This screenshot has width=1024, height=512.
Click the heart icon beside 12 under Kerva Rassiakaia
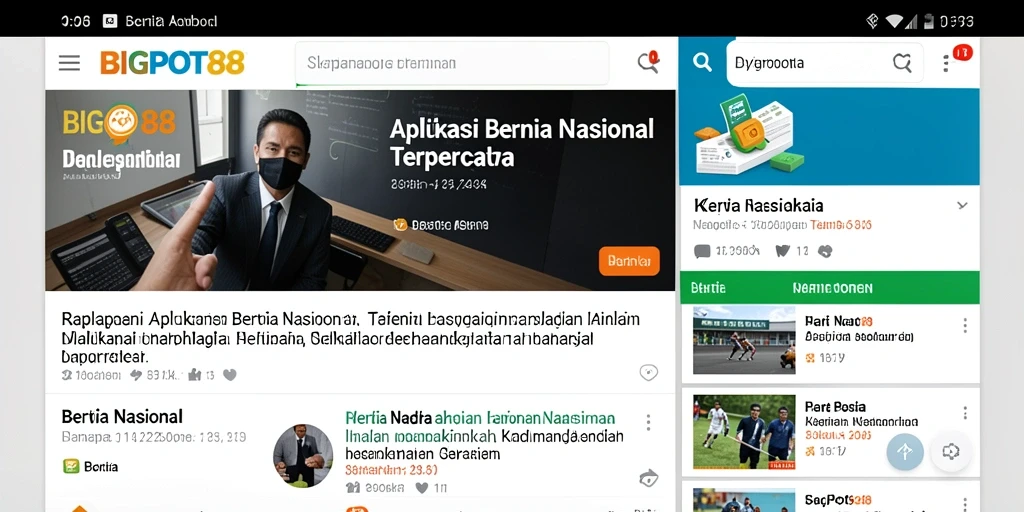[782, 250]
